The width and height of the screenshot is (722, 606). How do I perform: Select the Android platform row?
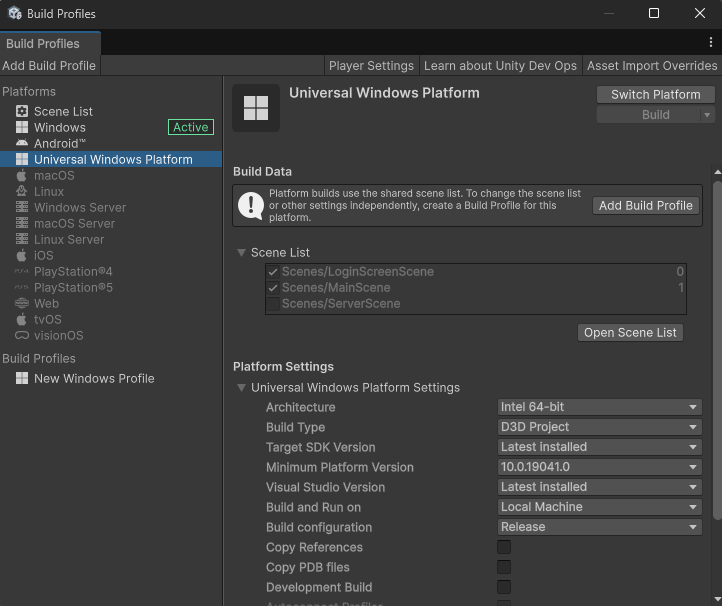[x=111, y=143]
